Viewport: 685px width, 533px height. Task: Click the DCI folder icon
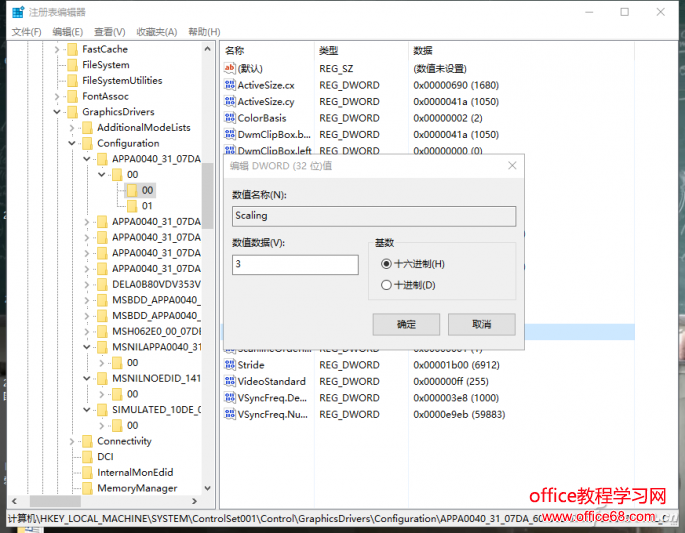coord(88,457)
